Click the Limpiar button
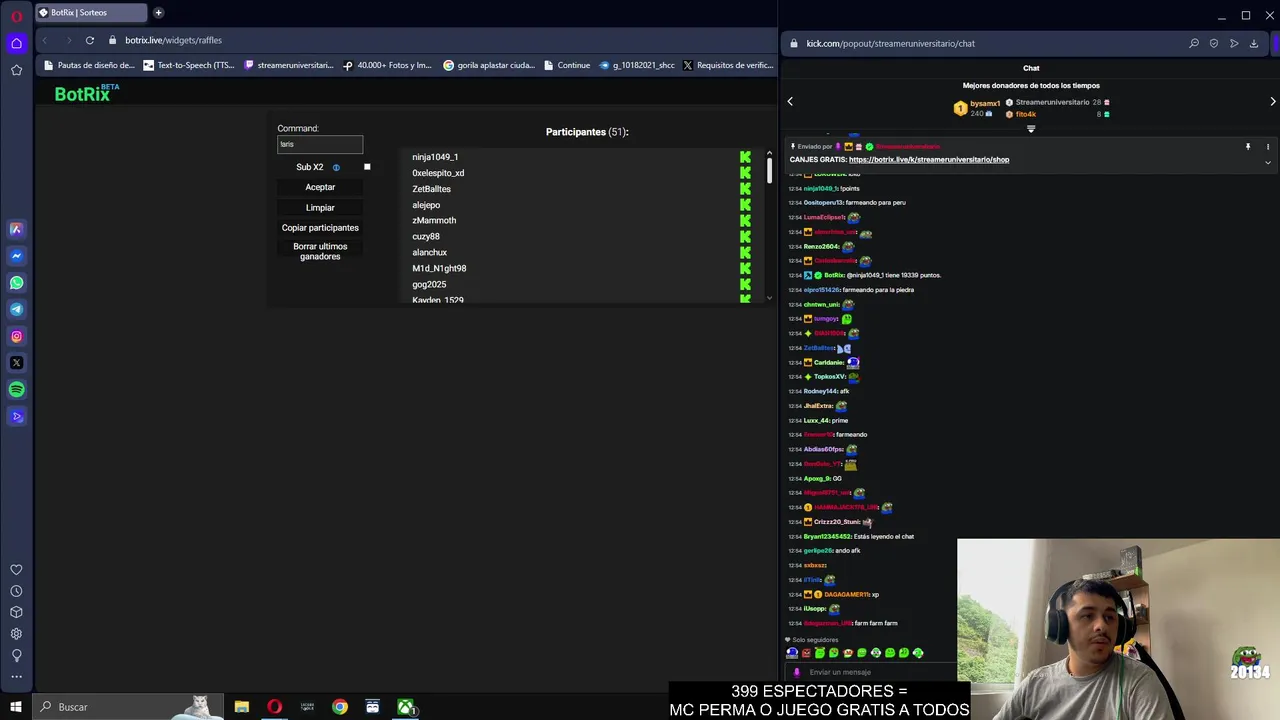 pyautogui.click(x=320, y=207)
